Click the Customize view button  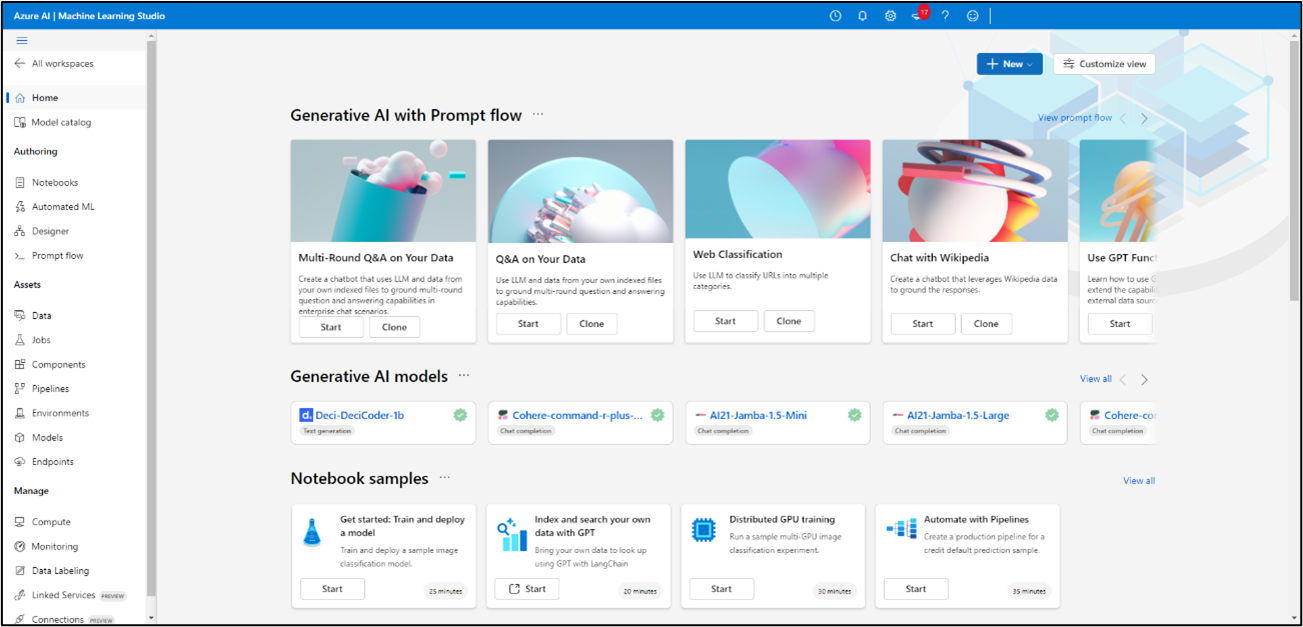click(x=1104, y=64)
